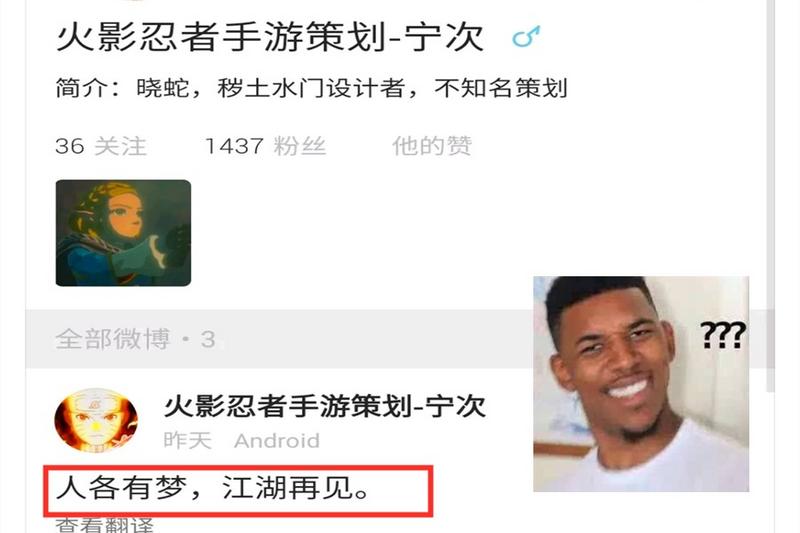Open the Naruto avatar on the post

pos(96,420)
